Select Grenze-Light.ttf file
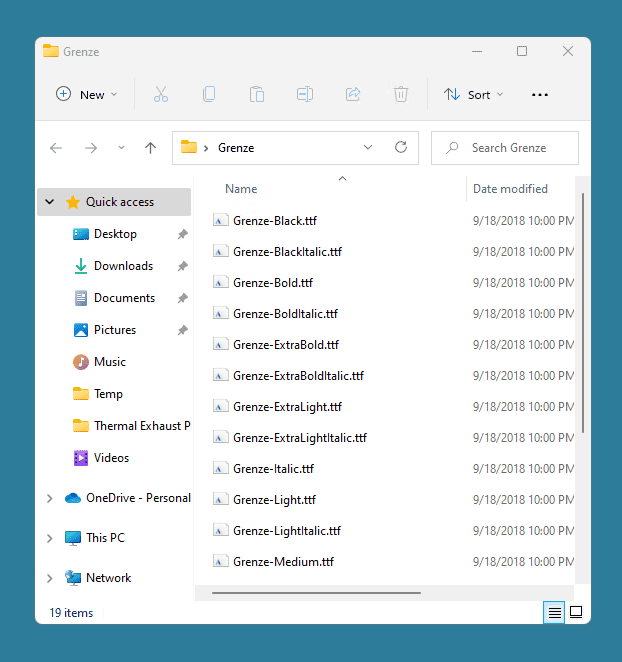 (274, 500)
